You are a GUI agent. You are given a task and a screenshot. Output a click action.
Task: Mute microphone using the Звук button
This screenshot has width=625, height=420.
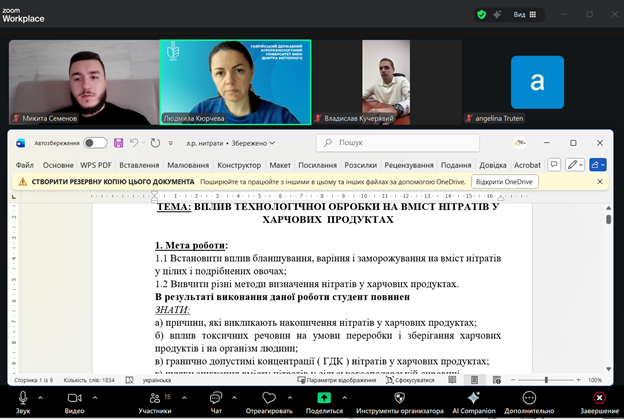tap(22, 398)
